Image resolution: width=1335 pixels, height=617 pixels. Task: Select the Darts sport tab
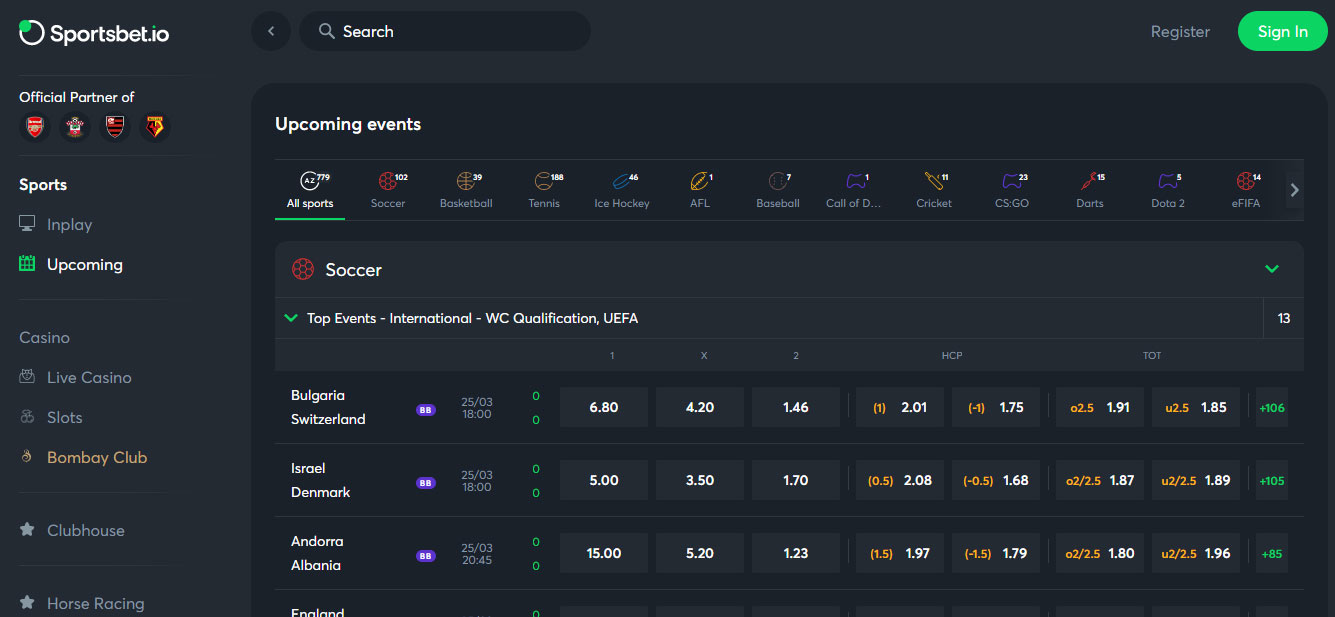(x=1090, y=191)
